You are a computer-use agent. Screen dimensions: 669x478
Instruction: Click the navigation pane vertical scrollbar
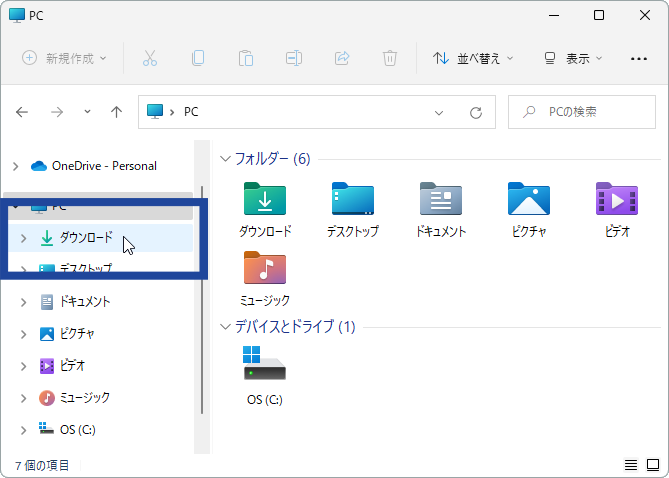[202, 300]
